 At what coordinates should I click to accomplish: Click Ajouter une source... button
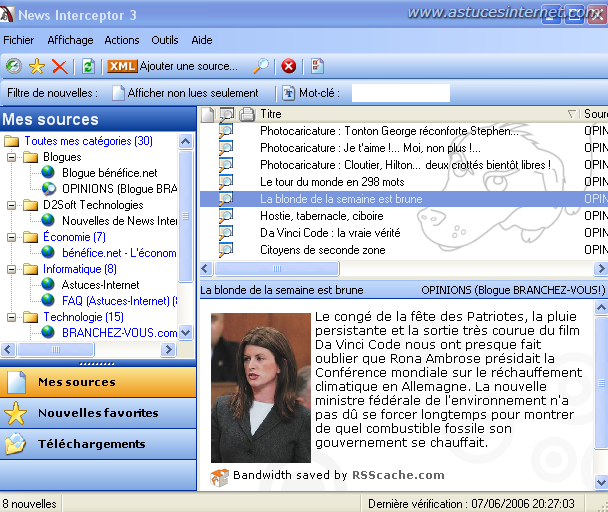coord(172,66)
